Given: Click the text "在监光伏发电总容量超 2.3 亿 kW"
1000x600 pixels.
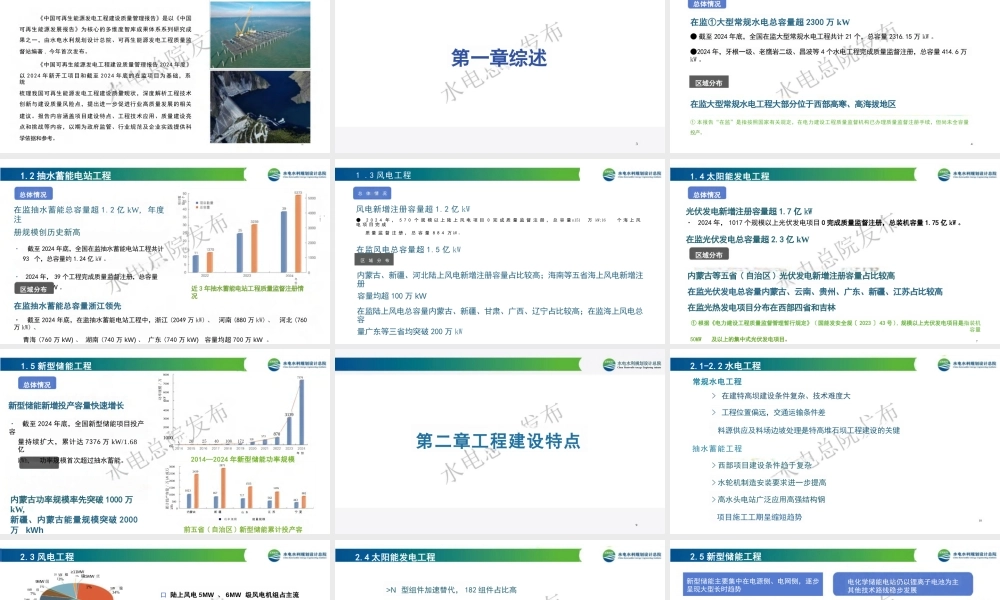Looking at the screenshot, I should pyautogui.click(x=747, y=239).
